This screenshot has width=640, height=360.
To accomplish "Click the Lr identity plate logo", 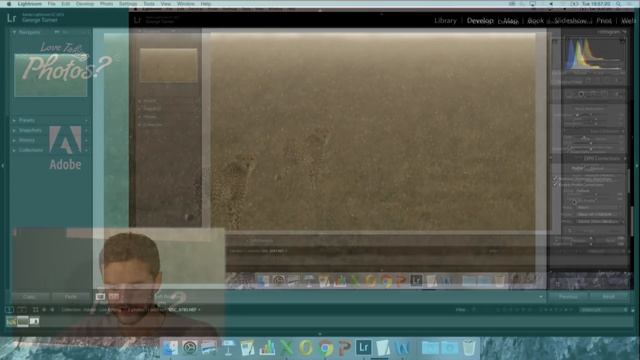I will (x=11, y=18).
